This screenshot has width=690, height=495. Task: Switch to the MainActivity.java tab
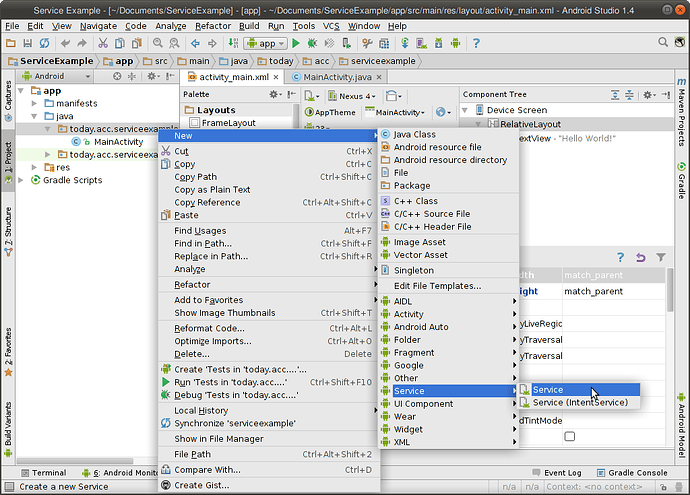point(337,77)
